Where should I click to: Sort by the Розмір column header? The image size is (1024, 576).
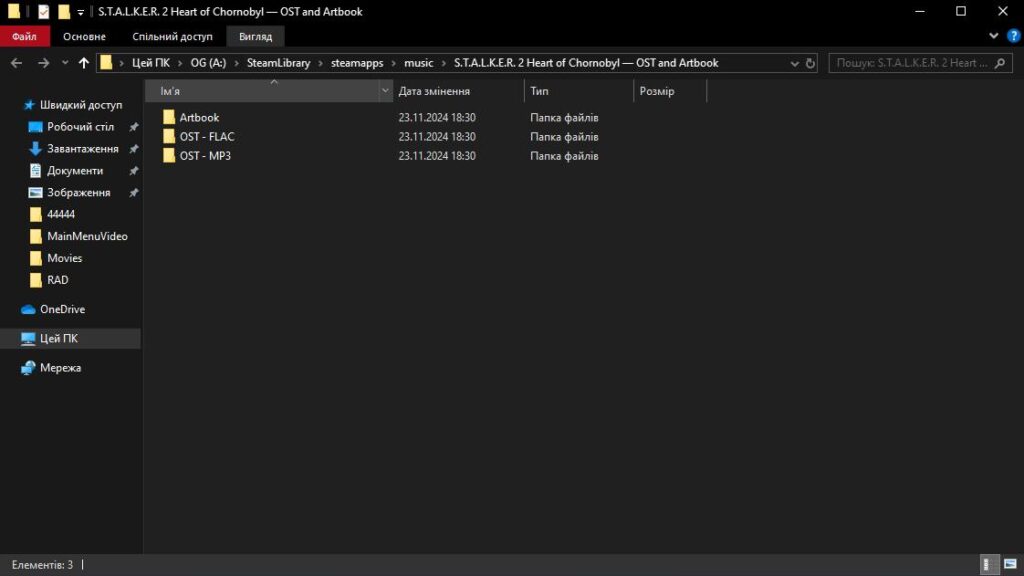pyautogui.click(x=670, y=91)
